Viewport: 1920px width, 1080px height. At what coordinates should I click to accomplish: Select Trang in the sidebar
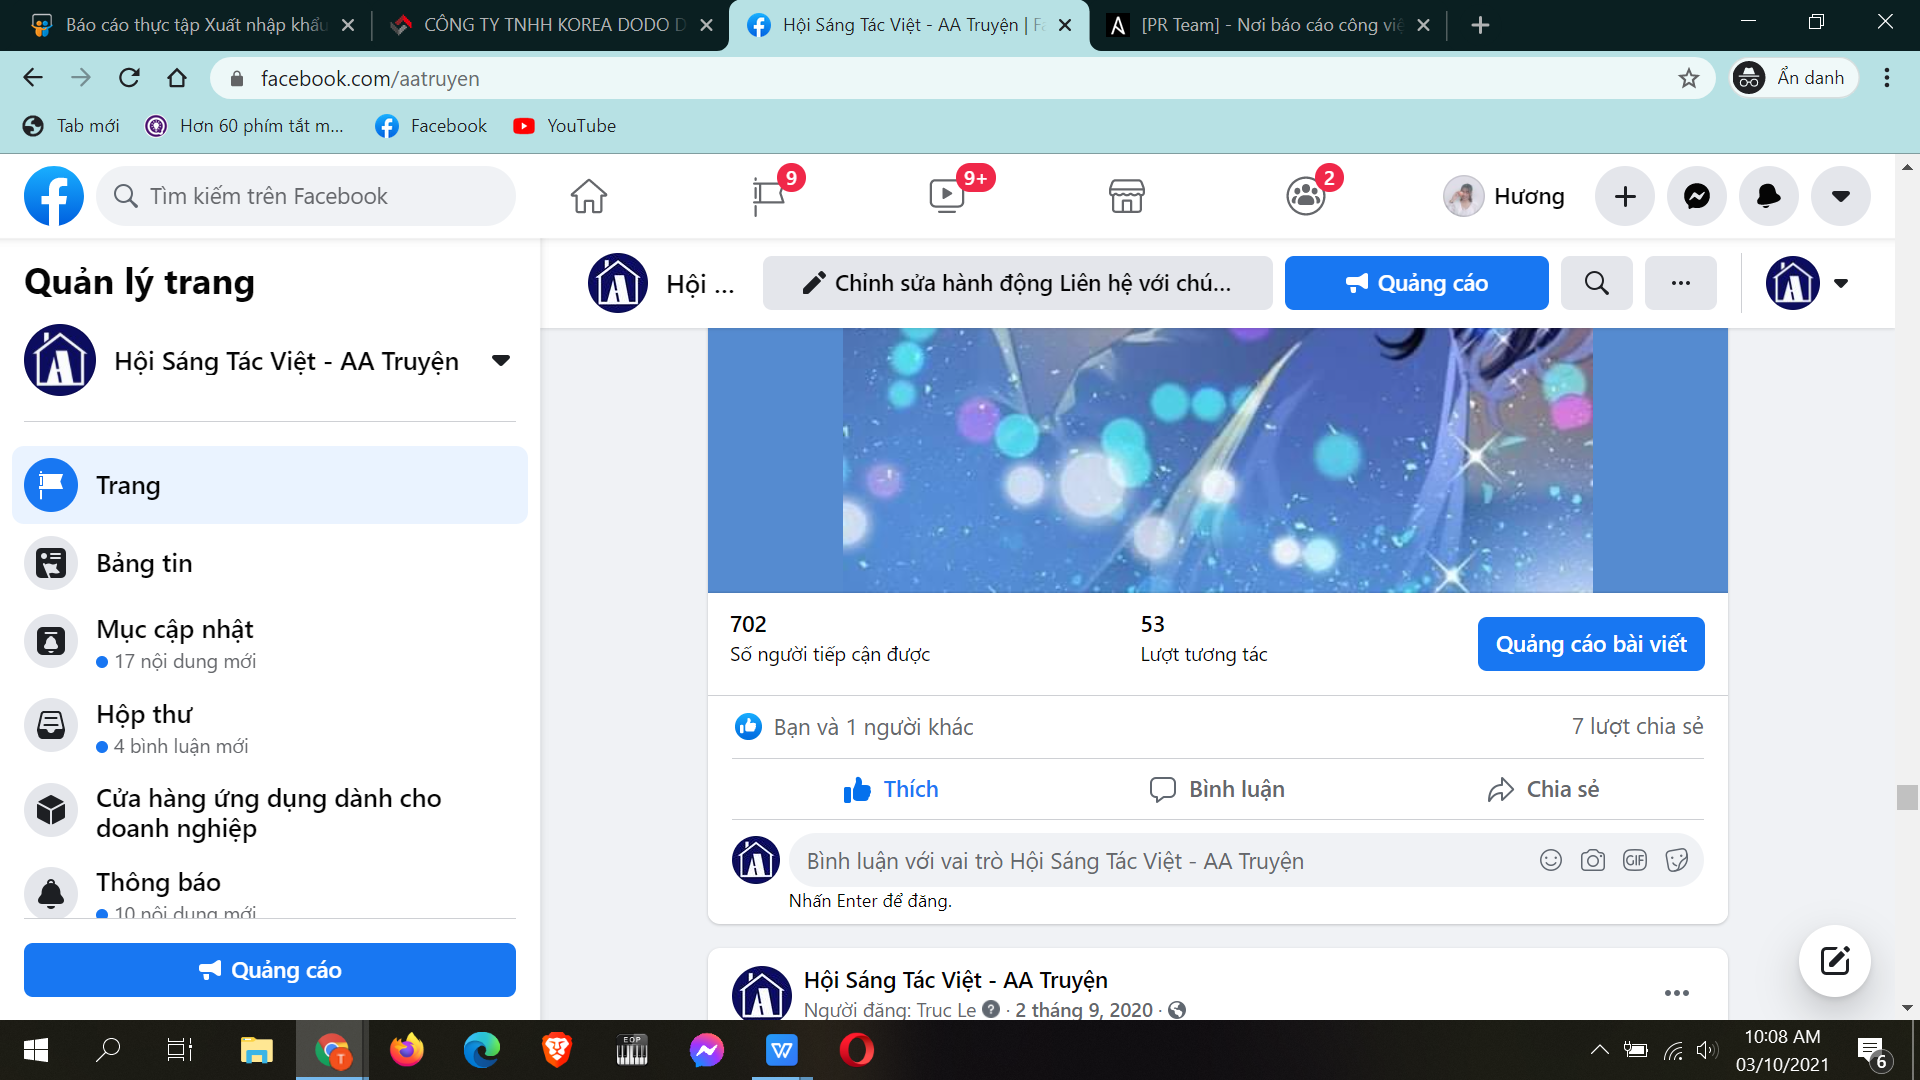270,485
